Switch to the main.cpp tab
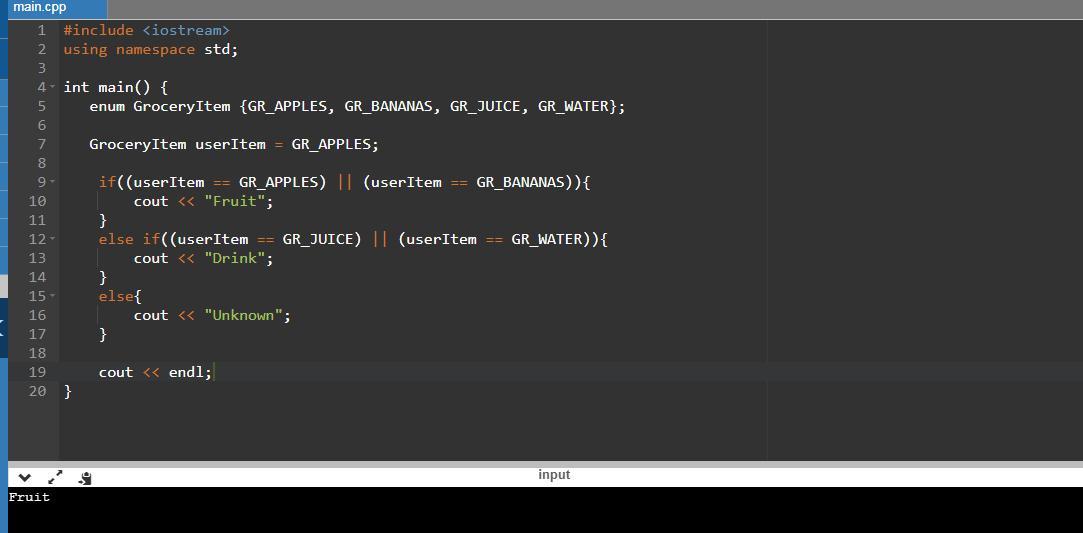The image size is (1083, 533). click(40, 8)
